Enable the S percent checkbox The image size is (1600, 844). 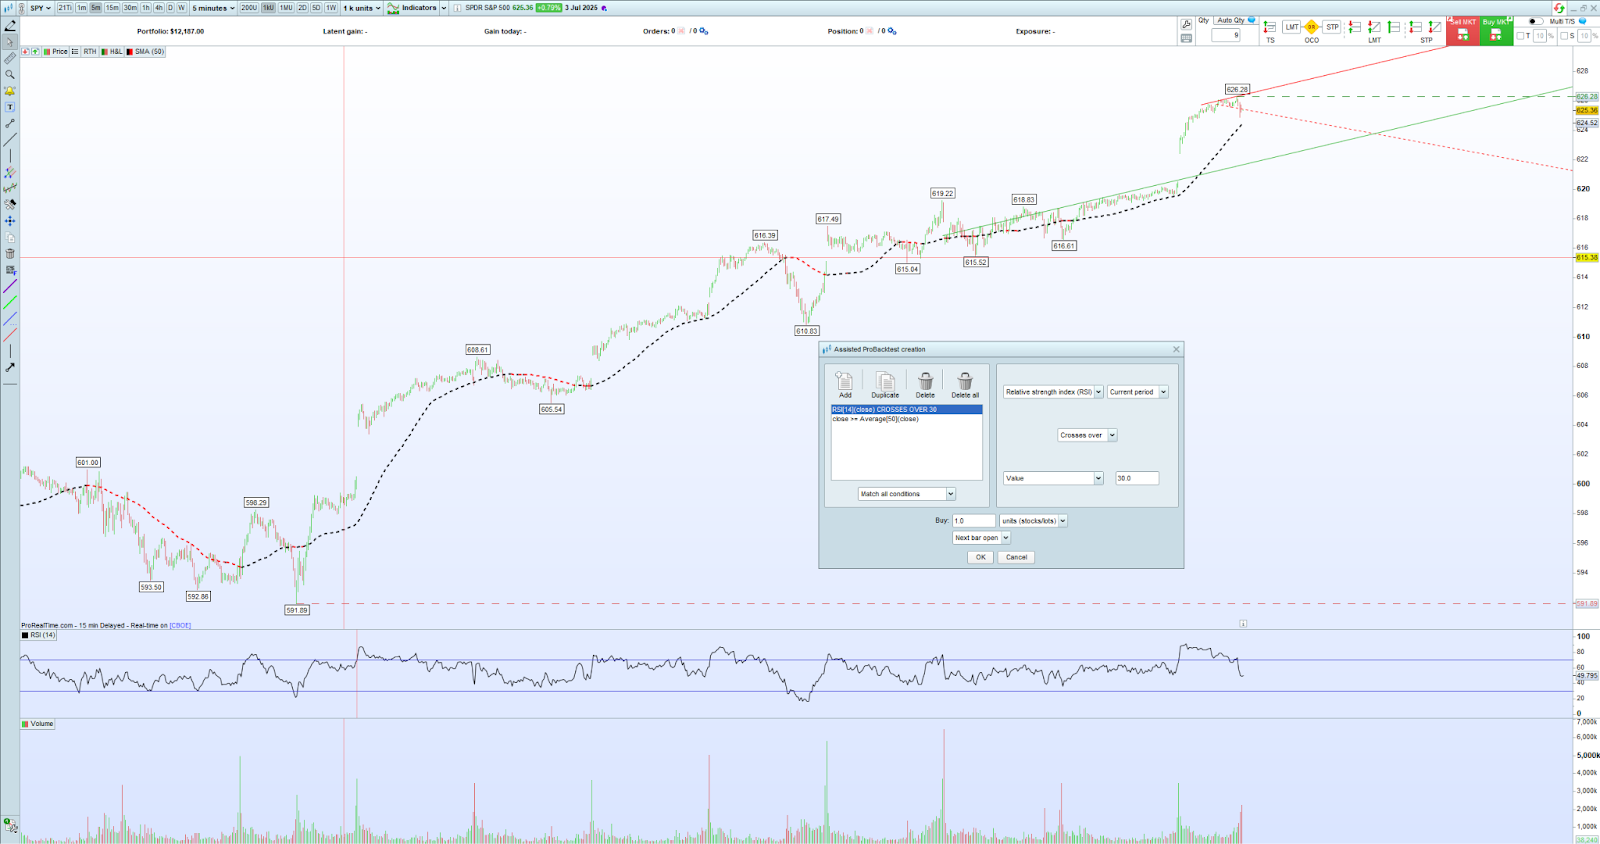click(1565, 36)
